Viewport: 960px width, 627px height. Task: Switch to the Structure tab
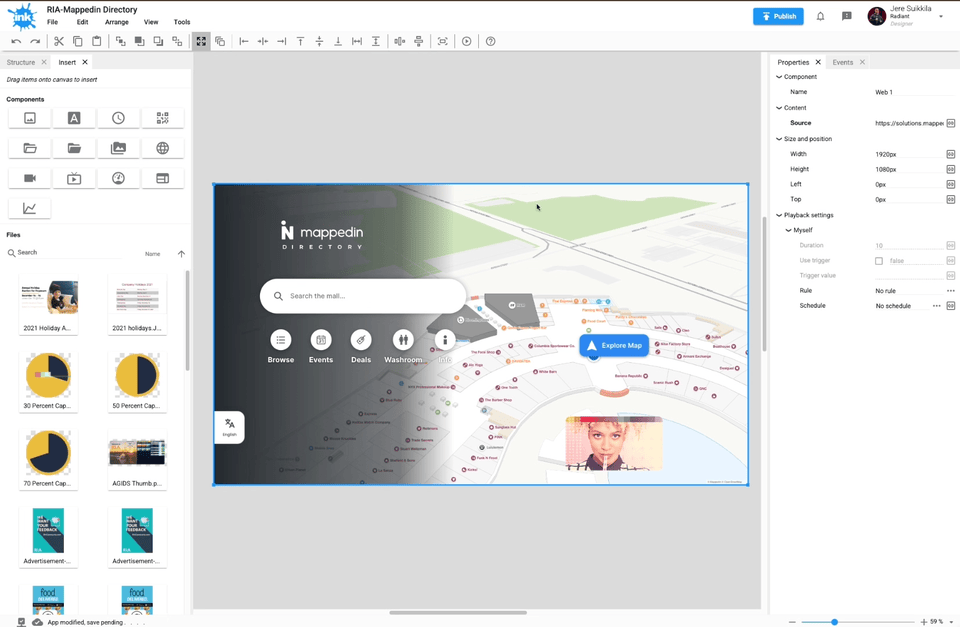[21, 62]
